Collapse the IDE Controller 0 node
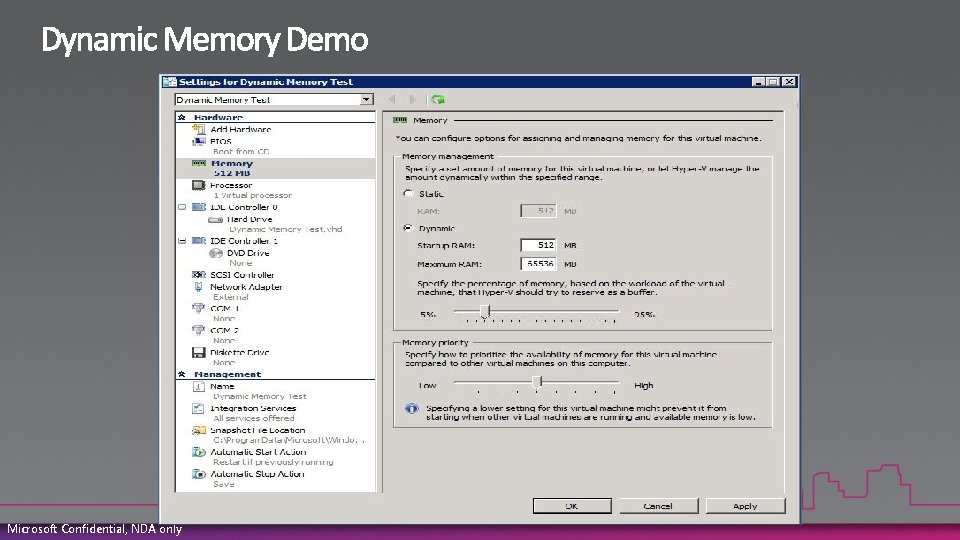The width and height of the screenshot is (960, 540). [x=182, y=207]
